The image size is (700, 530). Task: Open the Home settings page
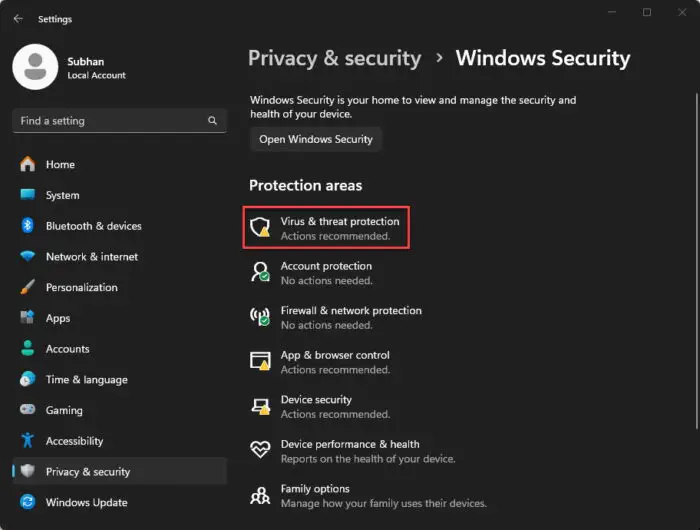(x=120, y=164)
